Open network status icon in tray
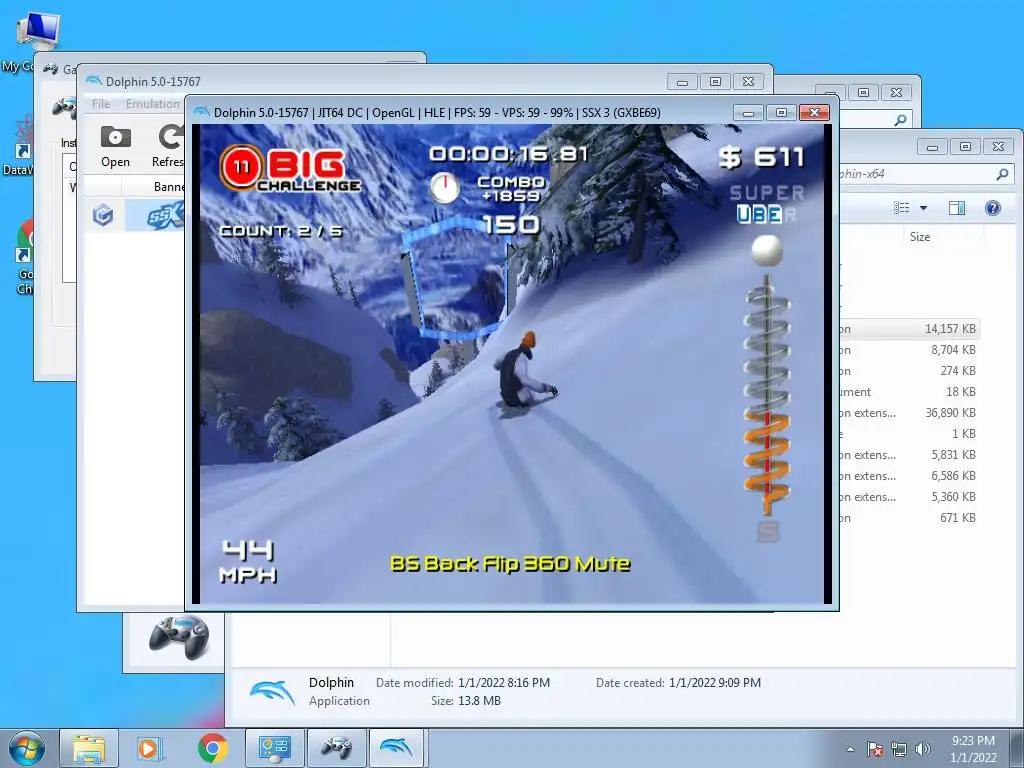The image size is (1024, 768). click(899, 749)
